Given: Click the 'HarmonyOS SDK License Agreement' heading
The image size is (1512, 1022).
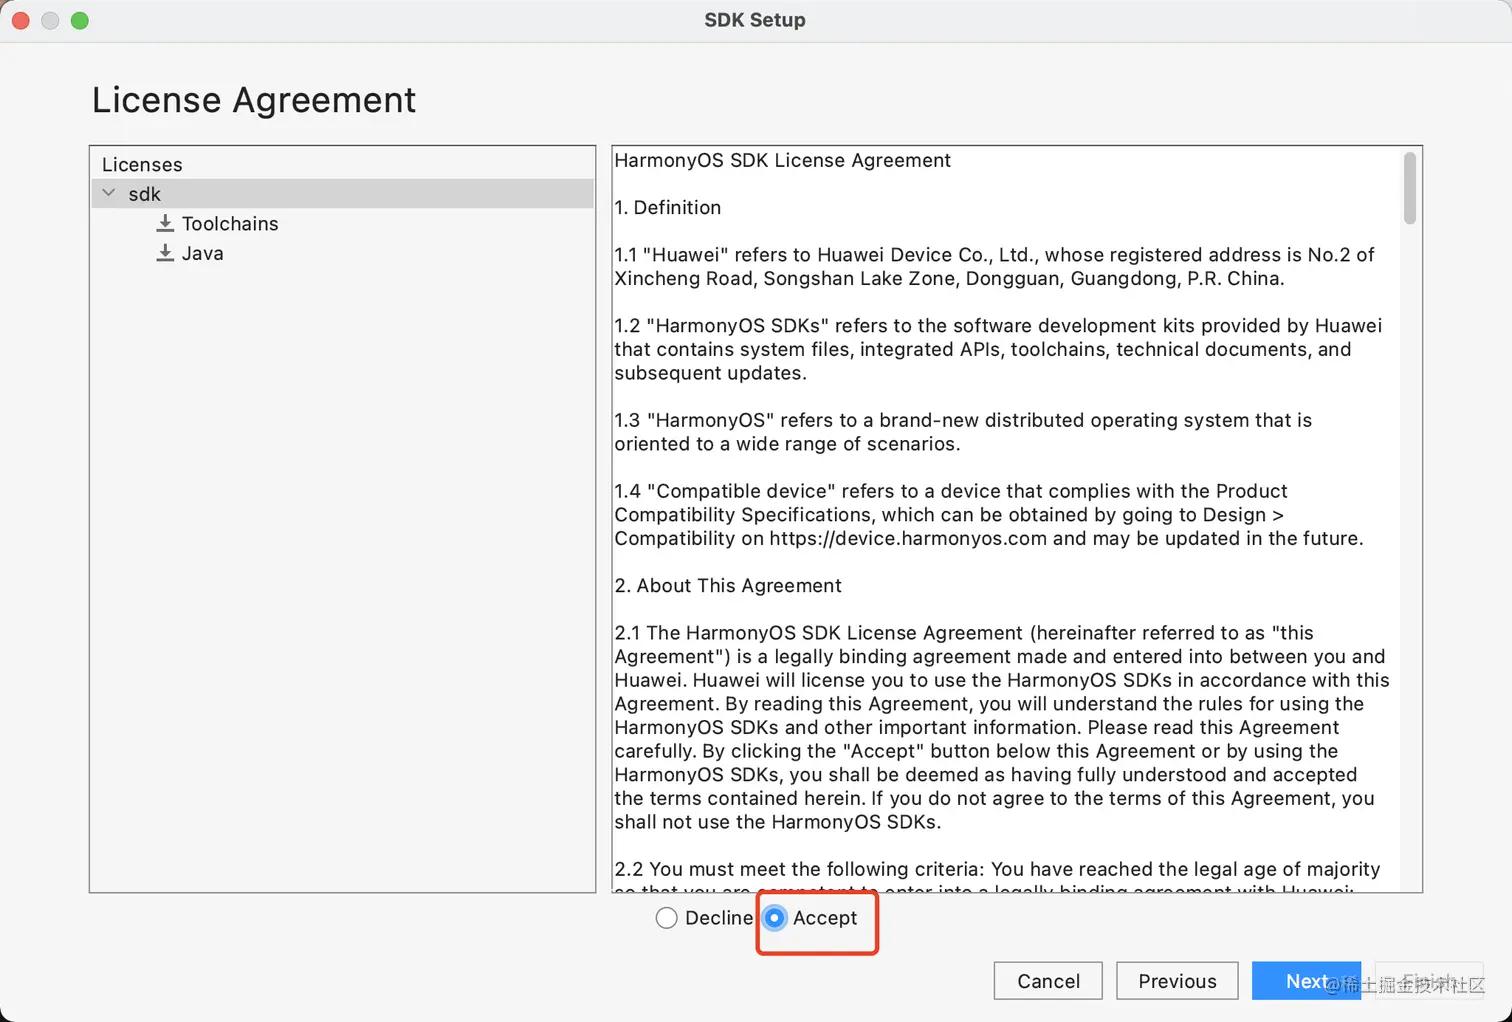Looking at the screenshot, I should pos(782,160).
